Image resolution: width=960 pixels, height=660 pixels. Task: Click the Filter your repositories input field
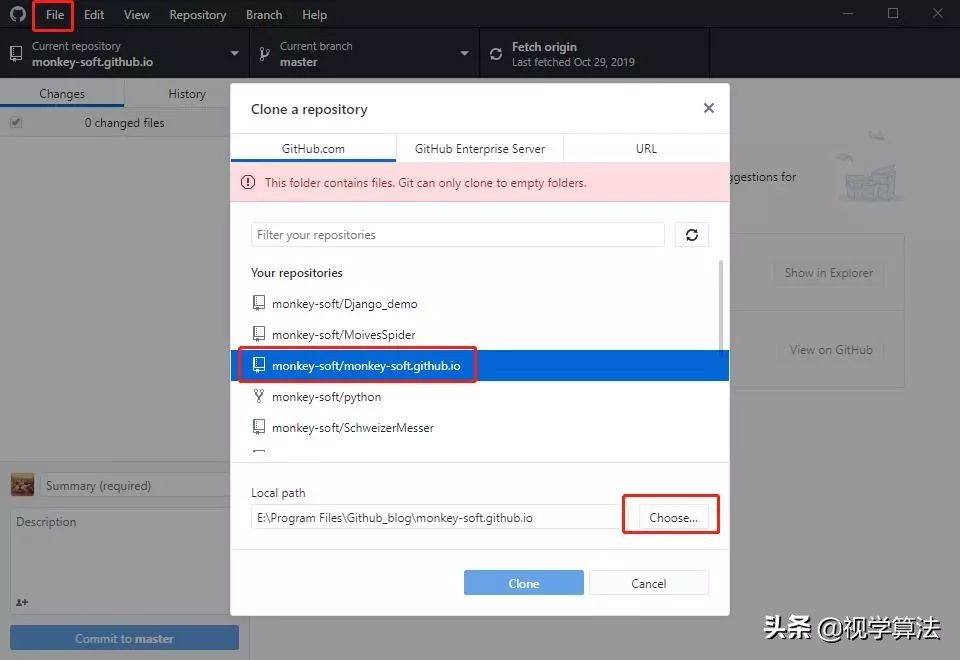[457, 234]
